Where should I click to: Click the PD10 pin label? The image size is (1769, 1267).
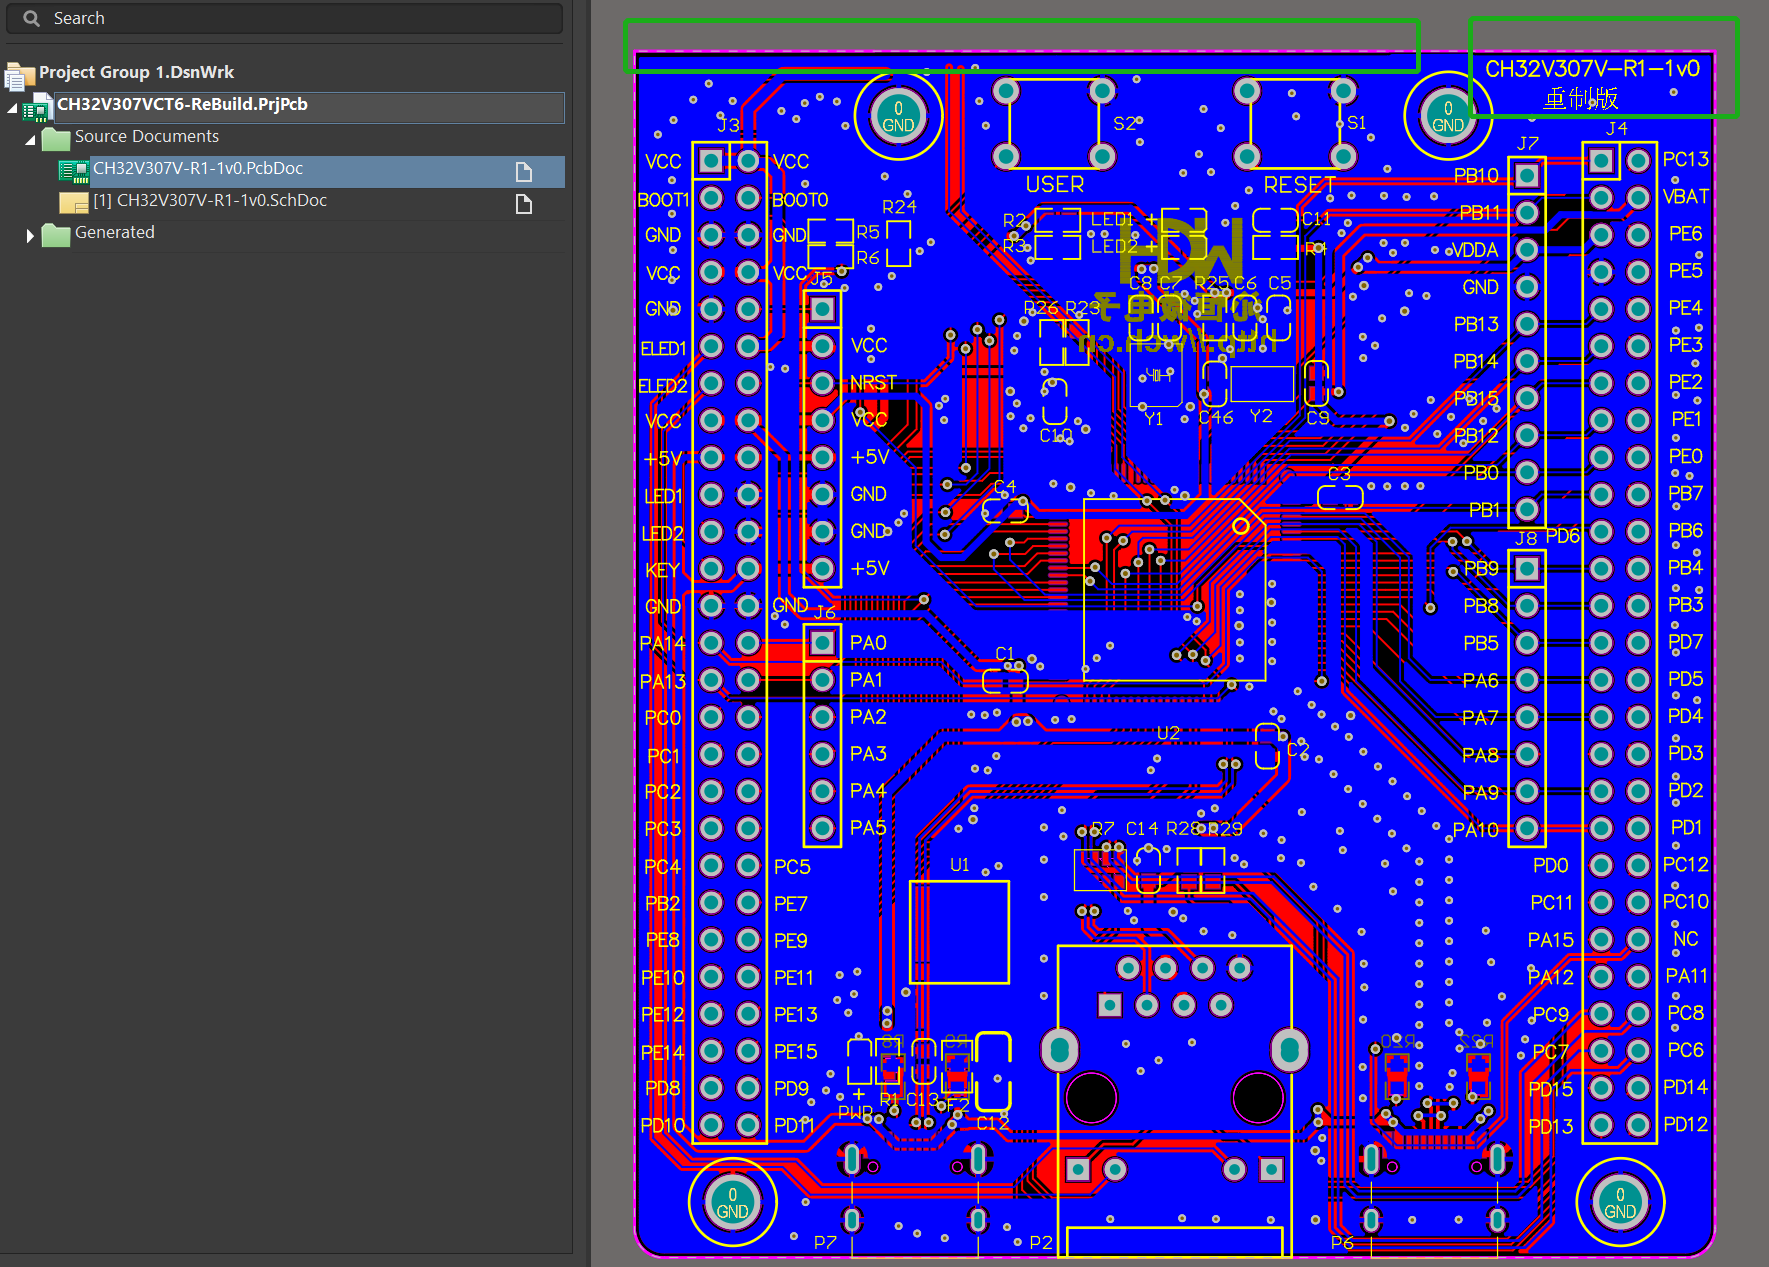point(663,1126)
